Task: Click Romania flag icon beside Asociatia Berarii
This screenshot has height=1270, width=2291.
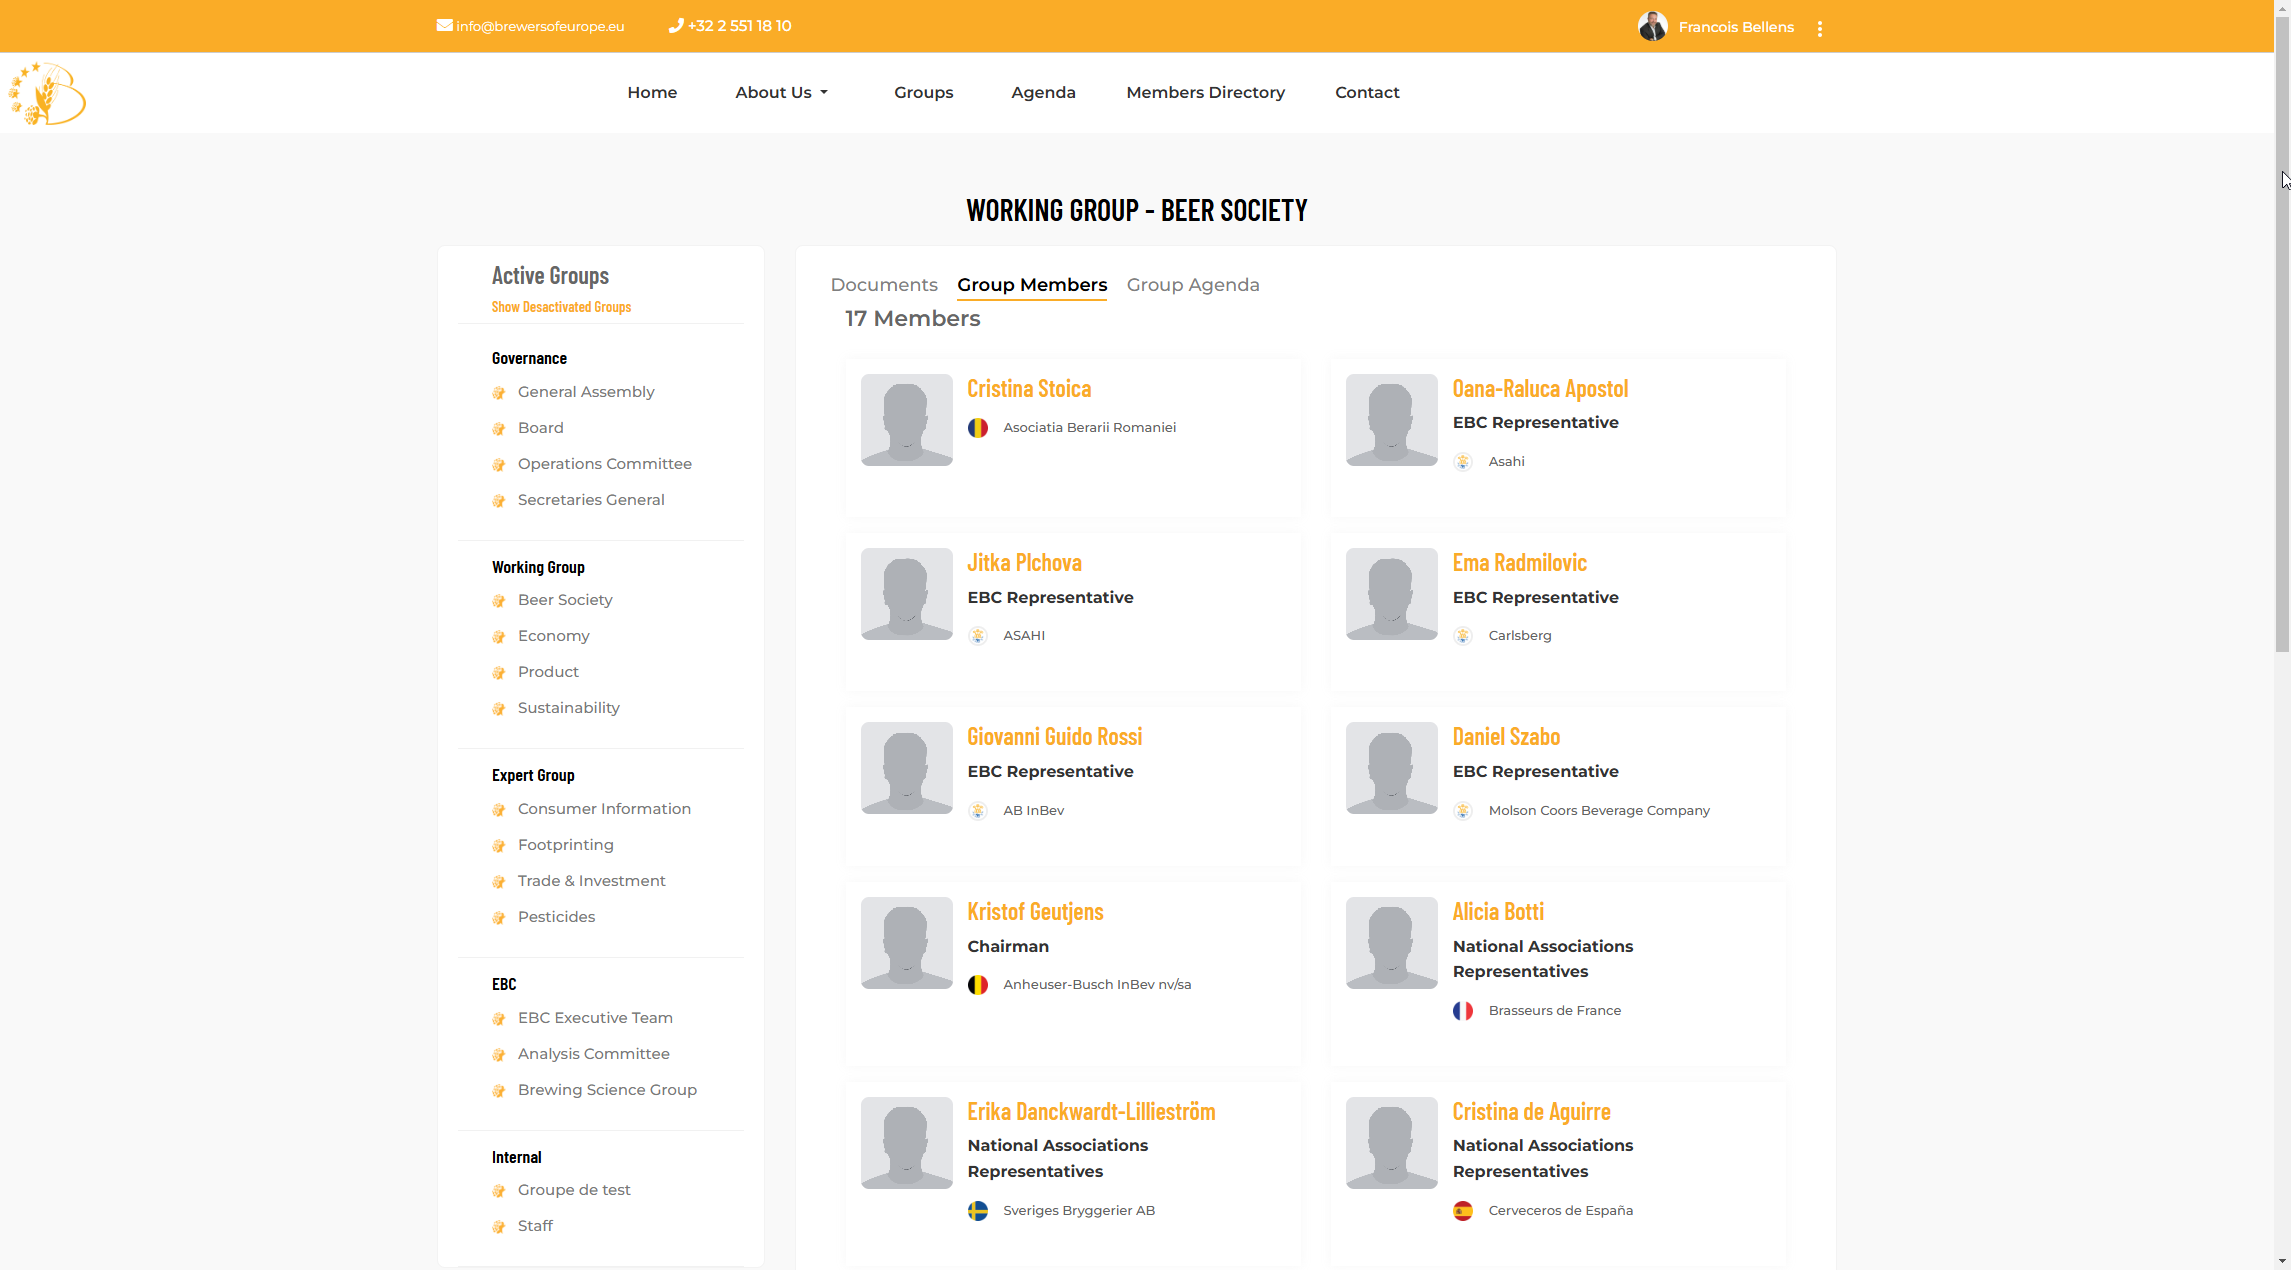Action: (x=978, y=428)
